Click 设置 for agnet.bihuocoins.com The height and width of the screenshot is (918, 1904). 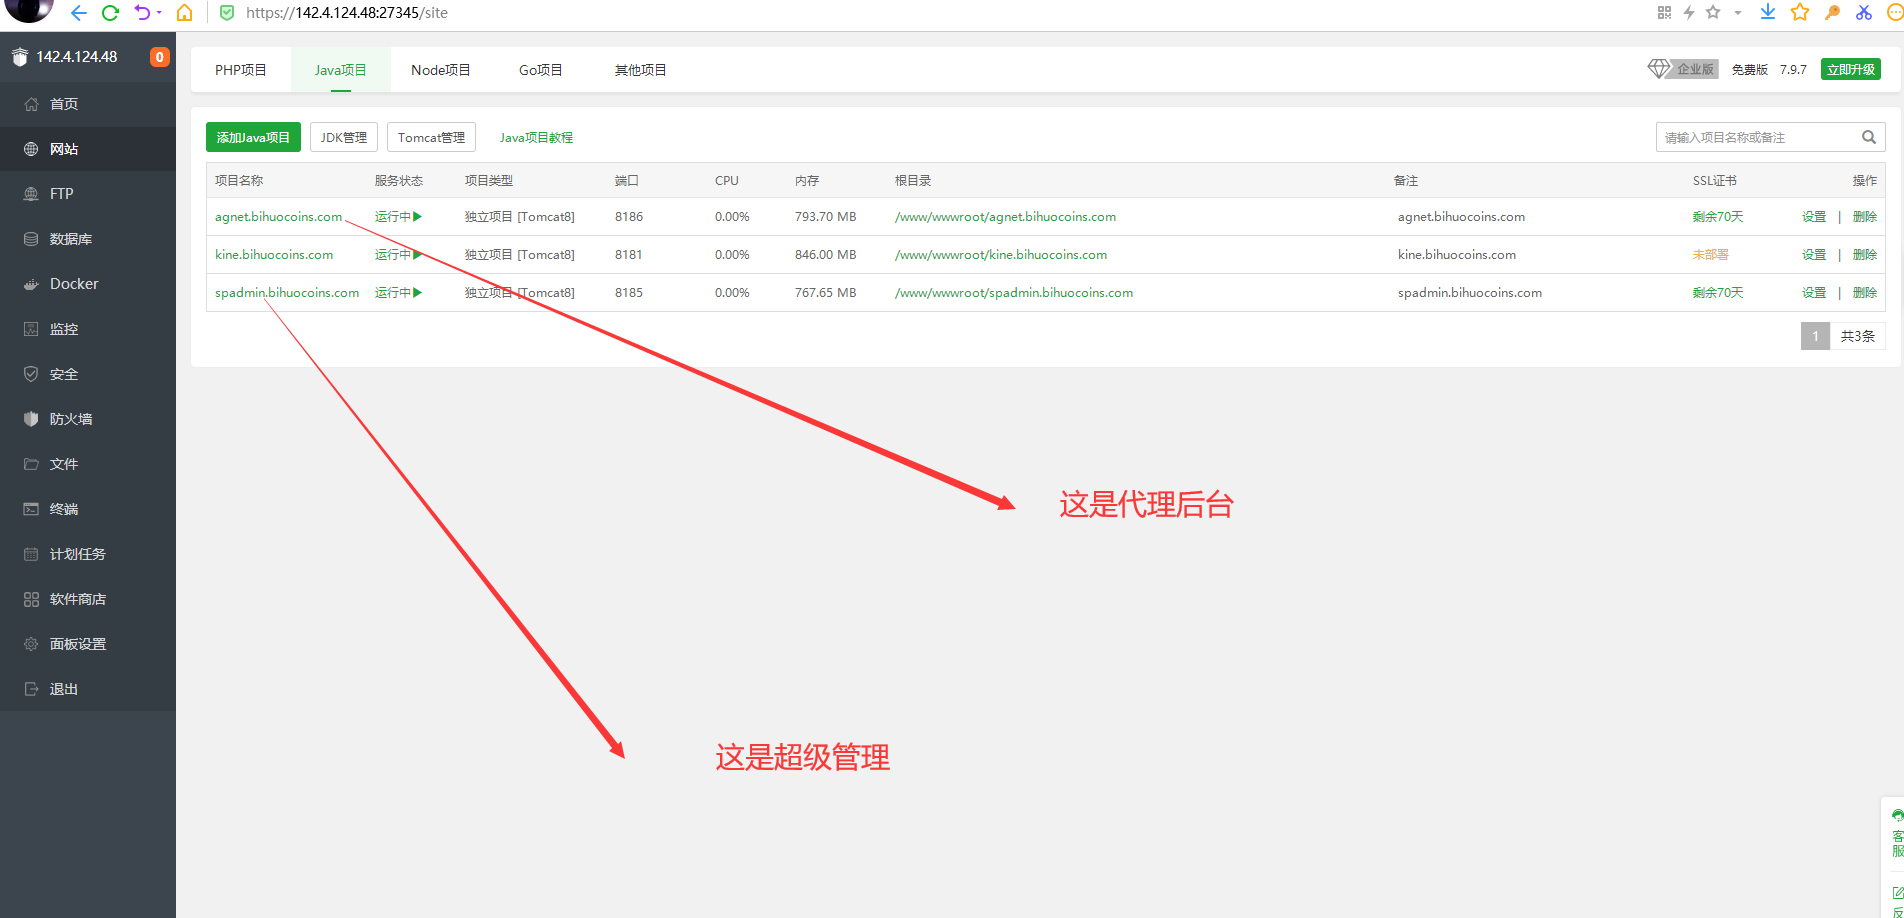(1814, 216)
